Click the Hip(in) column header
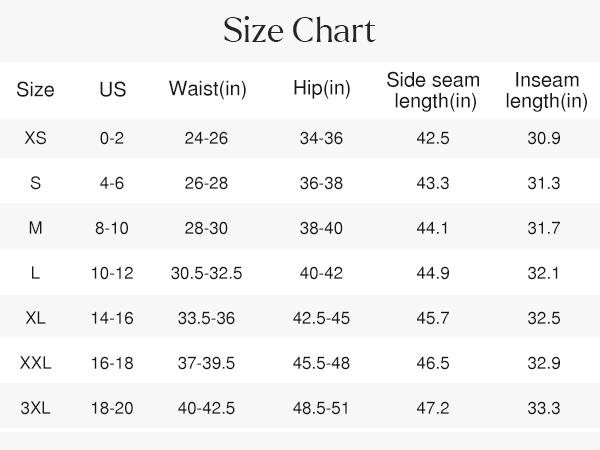The image size is (600, 450). pos(321,88)
